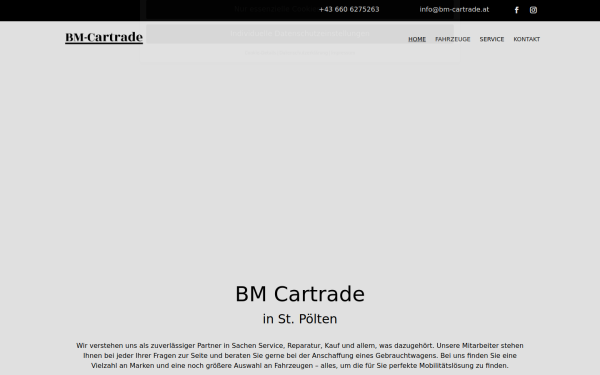Go to the HOME menu item

[x=417, y=39]
